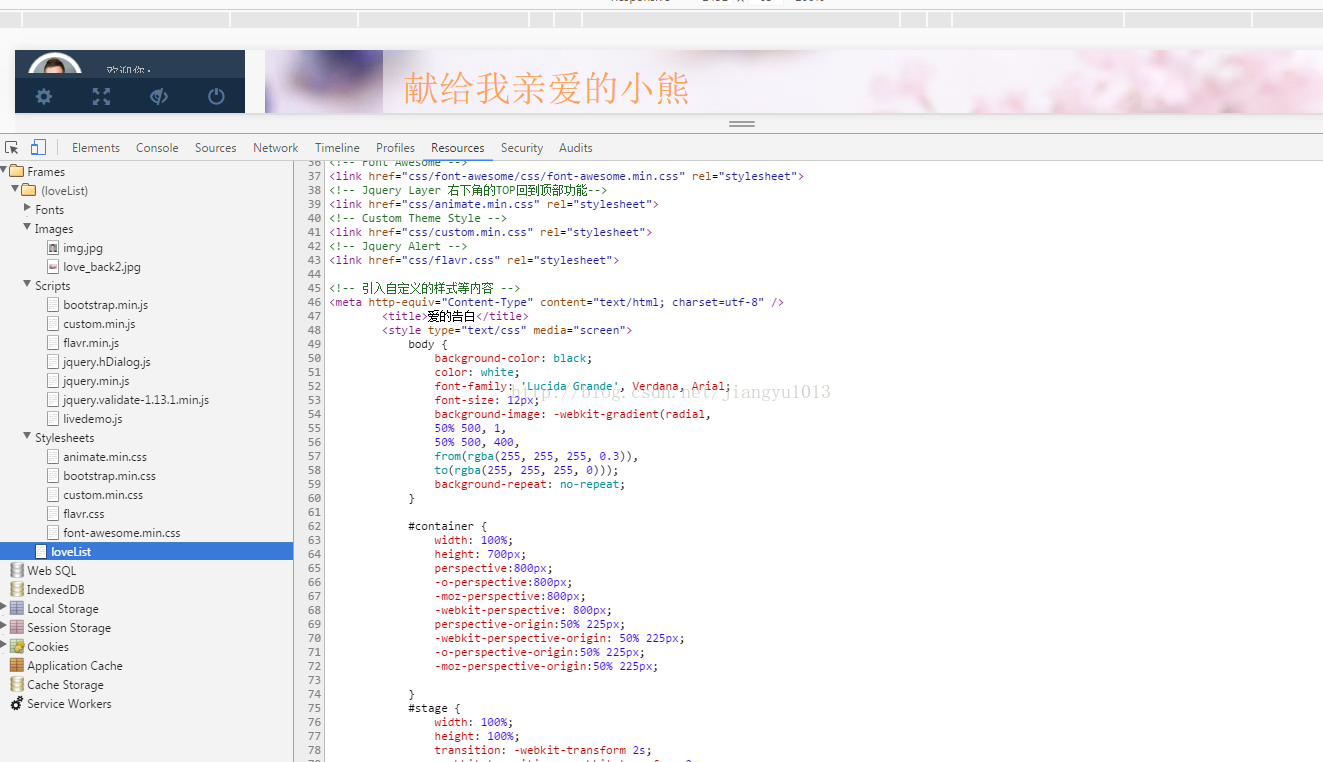Open the Audits tab
Viewport: 1323px width, 762px height.
(576, 147)
